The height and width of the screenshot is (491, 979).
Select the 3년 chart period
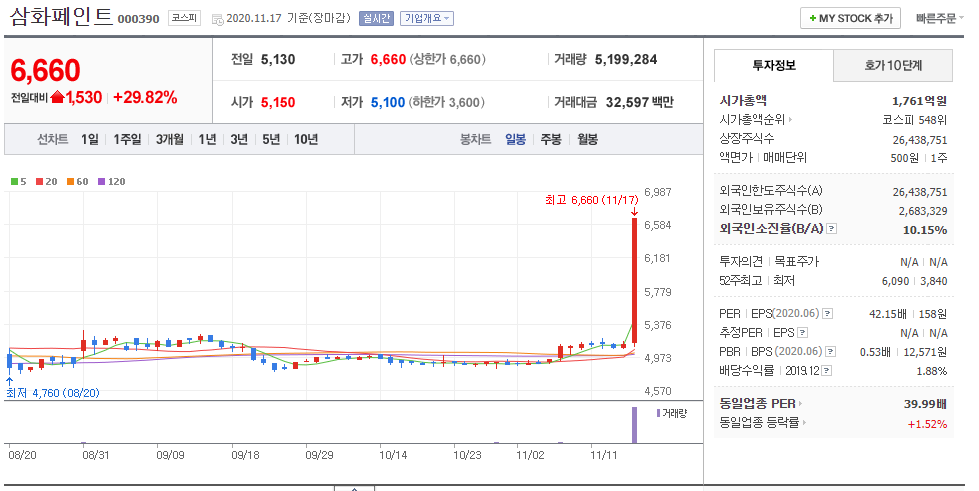(x=239, y=139)
